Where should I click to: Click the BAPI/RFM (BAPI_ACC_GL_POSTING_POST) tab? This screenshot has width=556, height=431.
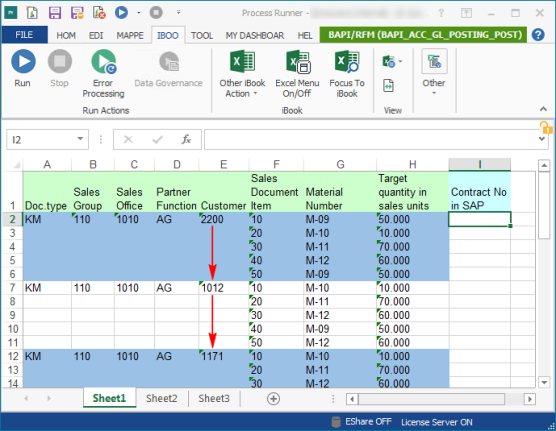pos(424,35)
